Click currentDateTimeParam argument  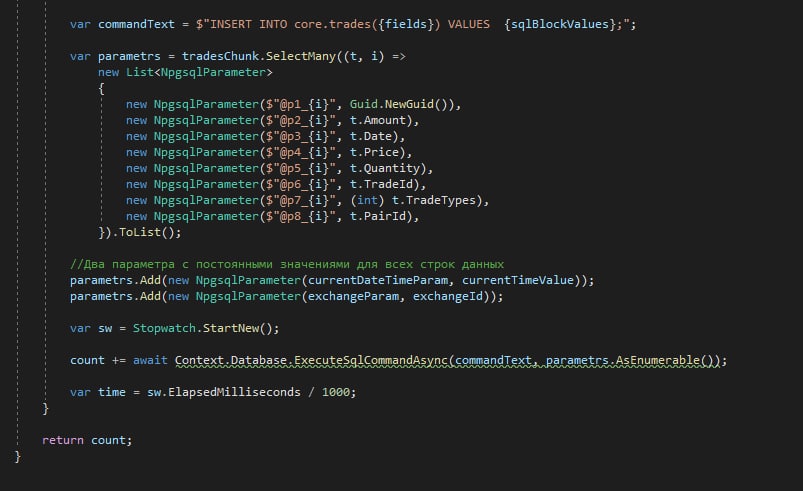tap(377, 280)
